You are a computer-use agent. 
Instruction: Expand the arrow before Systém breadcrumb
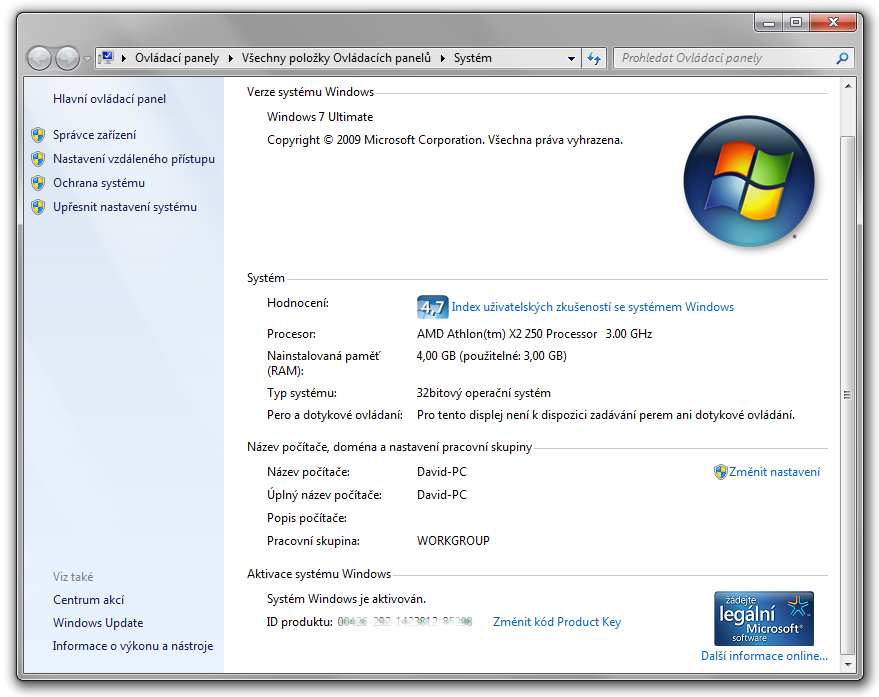443,58
